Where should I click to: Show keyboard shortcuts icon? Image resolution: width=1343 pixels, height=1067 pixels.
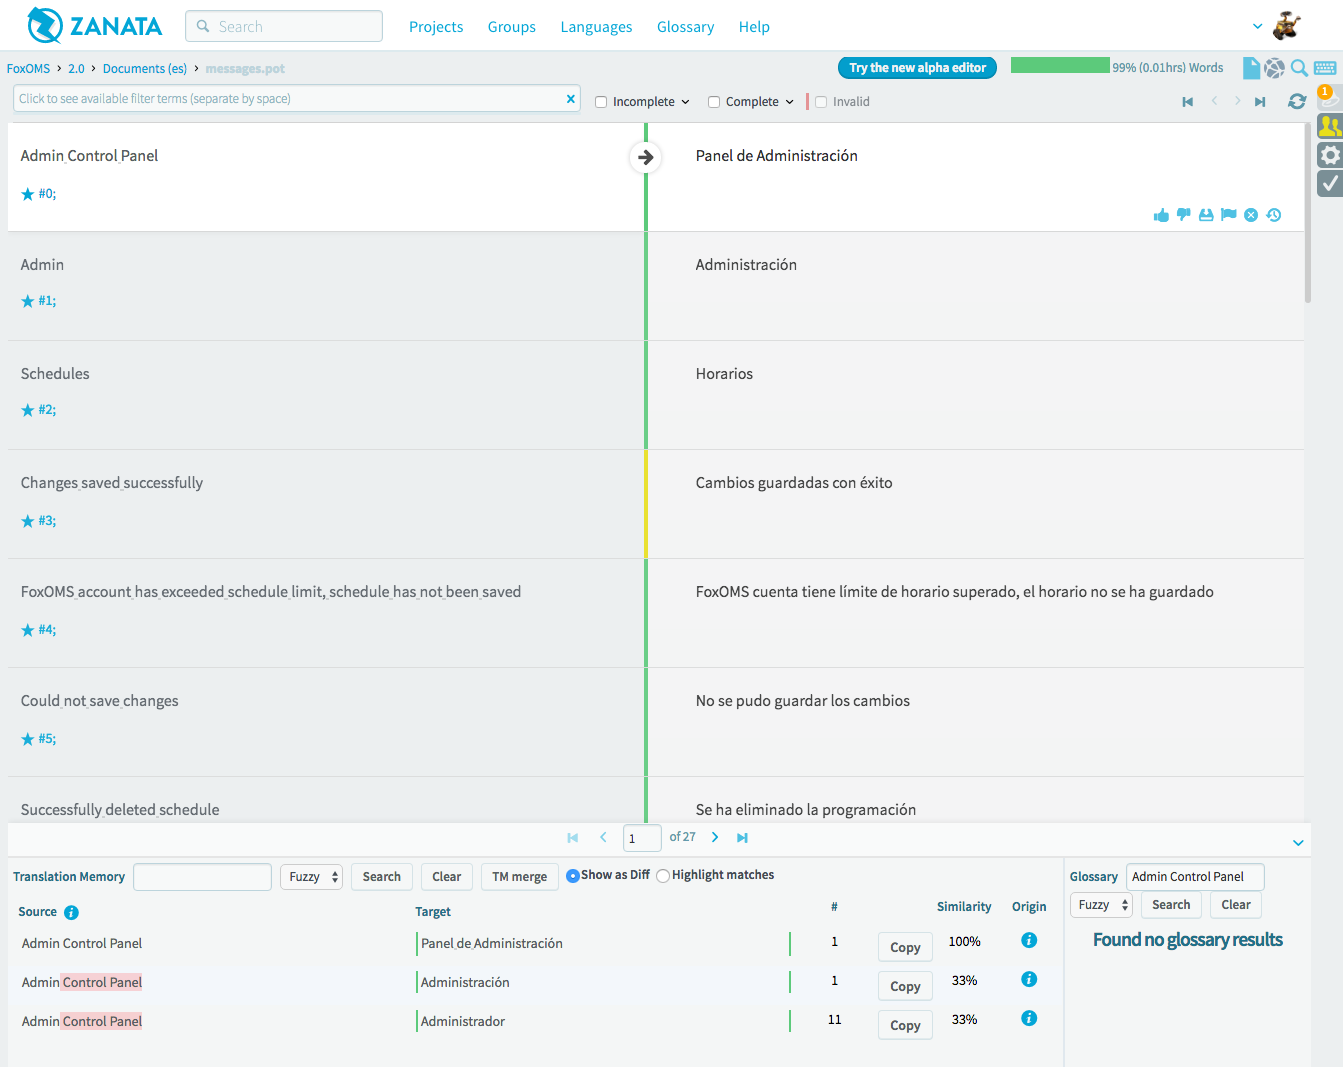(x=1325, y=68)
